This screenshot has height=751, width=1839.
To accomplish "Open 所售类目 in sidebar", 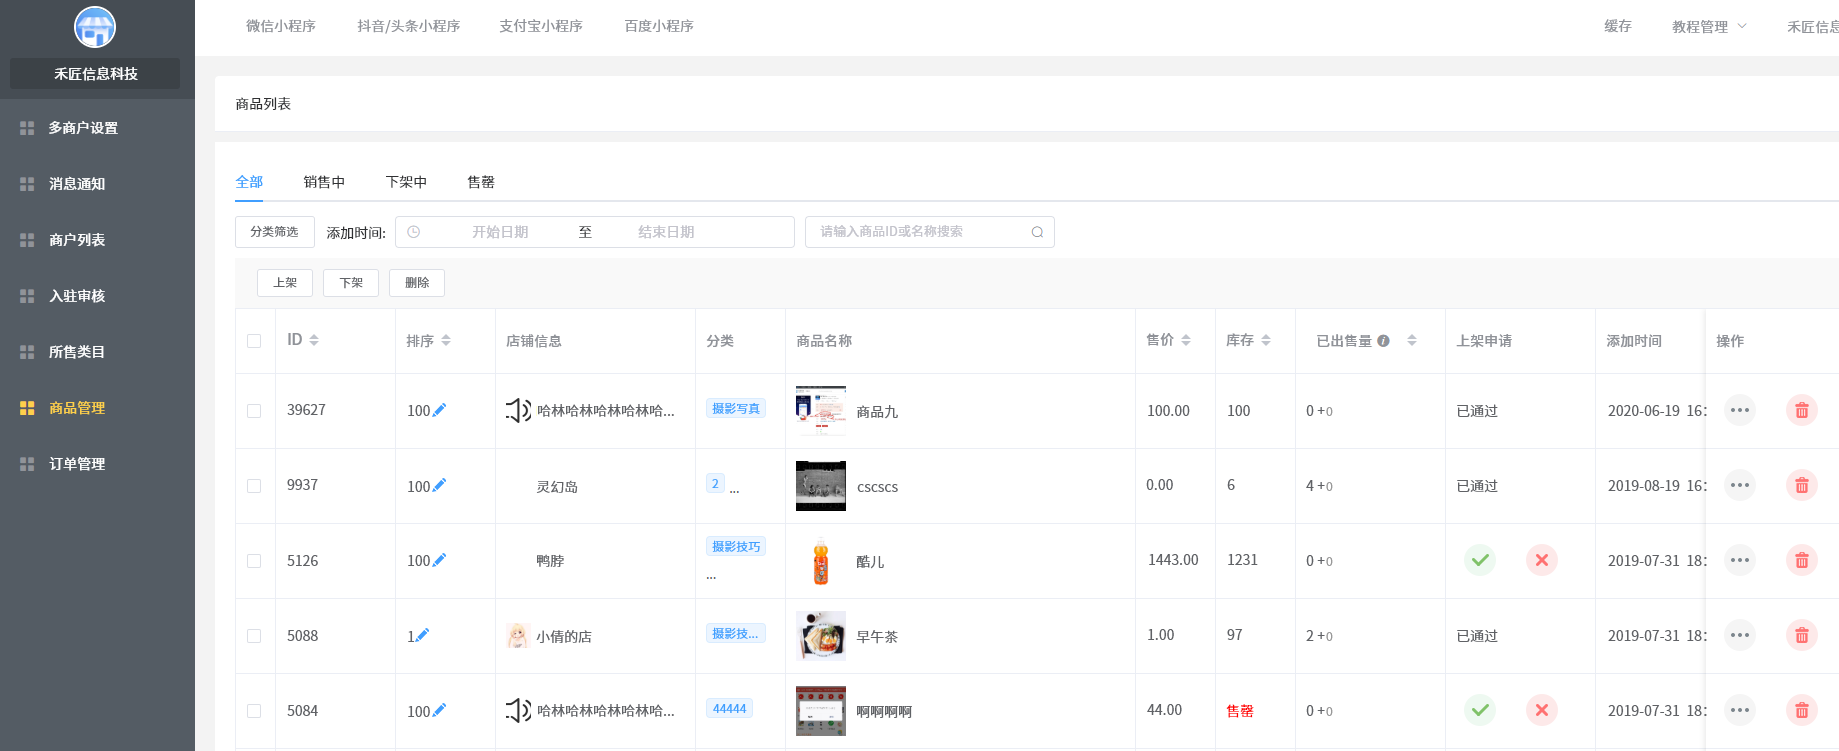I will [77, 352].
